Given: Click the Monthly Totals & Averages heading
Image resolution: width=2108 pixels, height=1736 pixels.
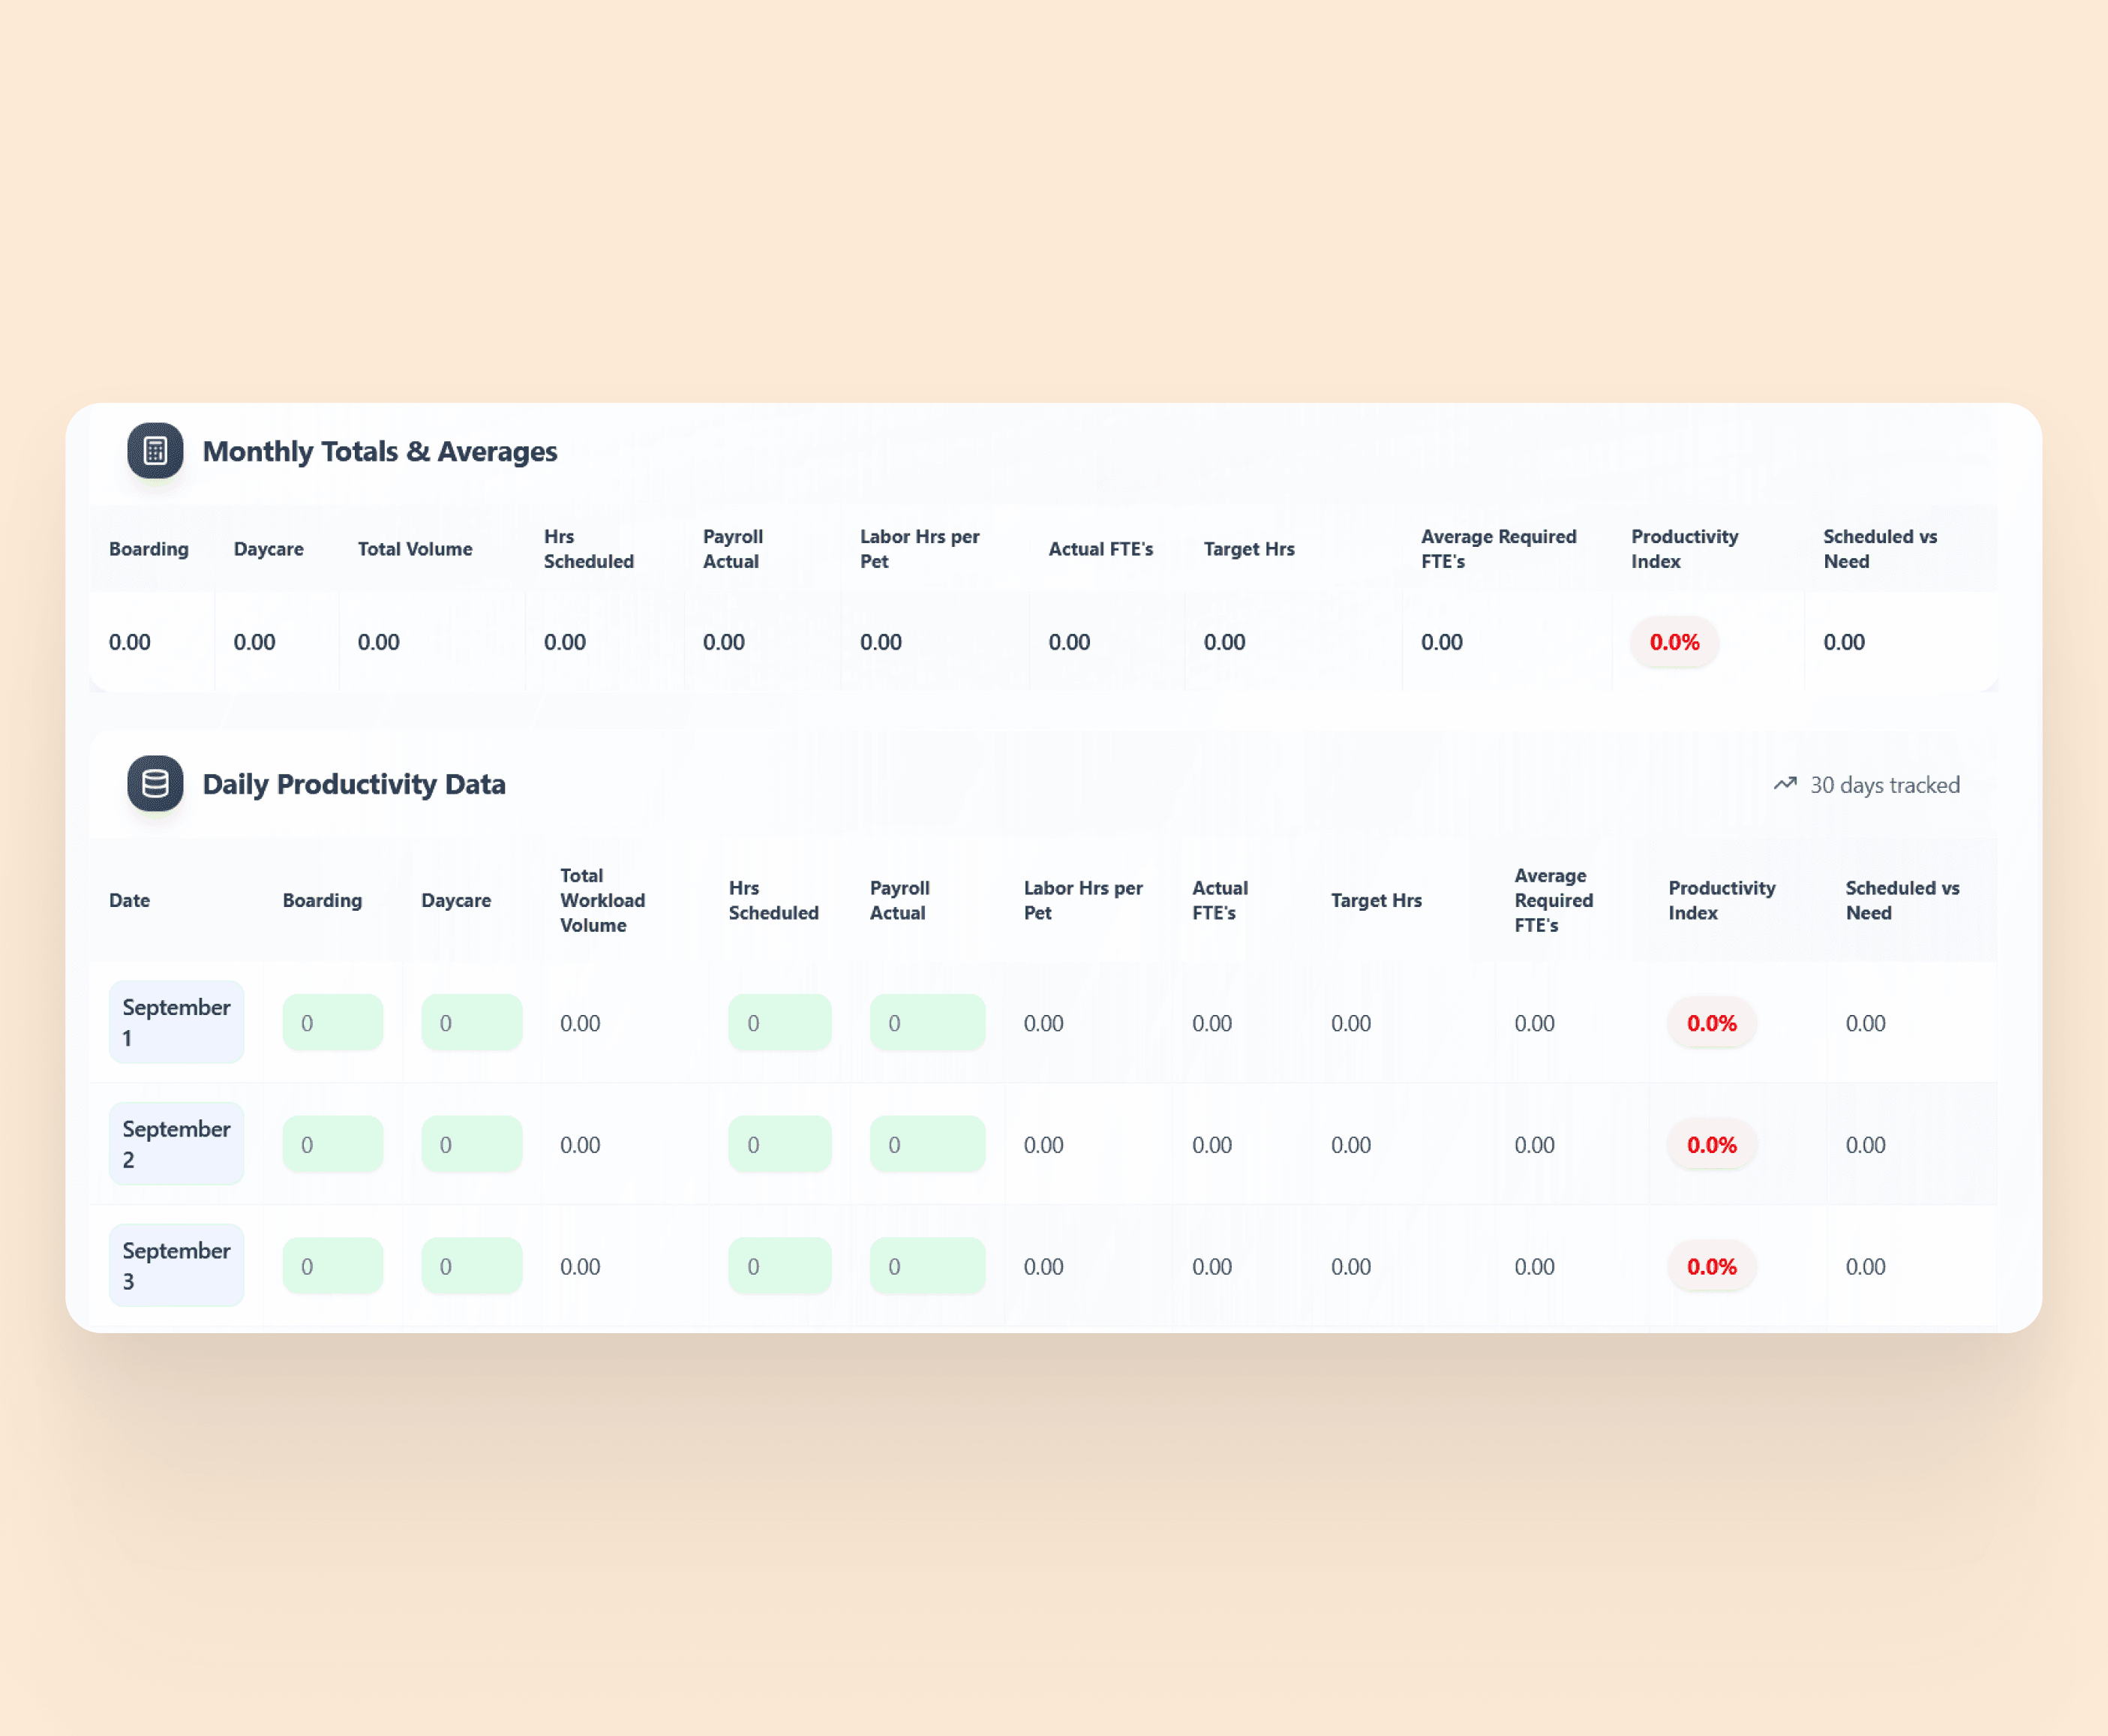Looking at the screenshot, I should (380, 452).
